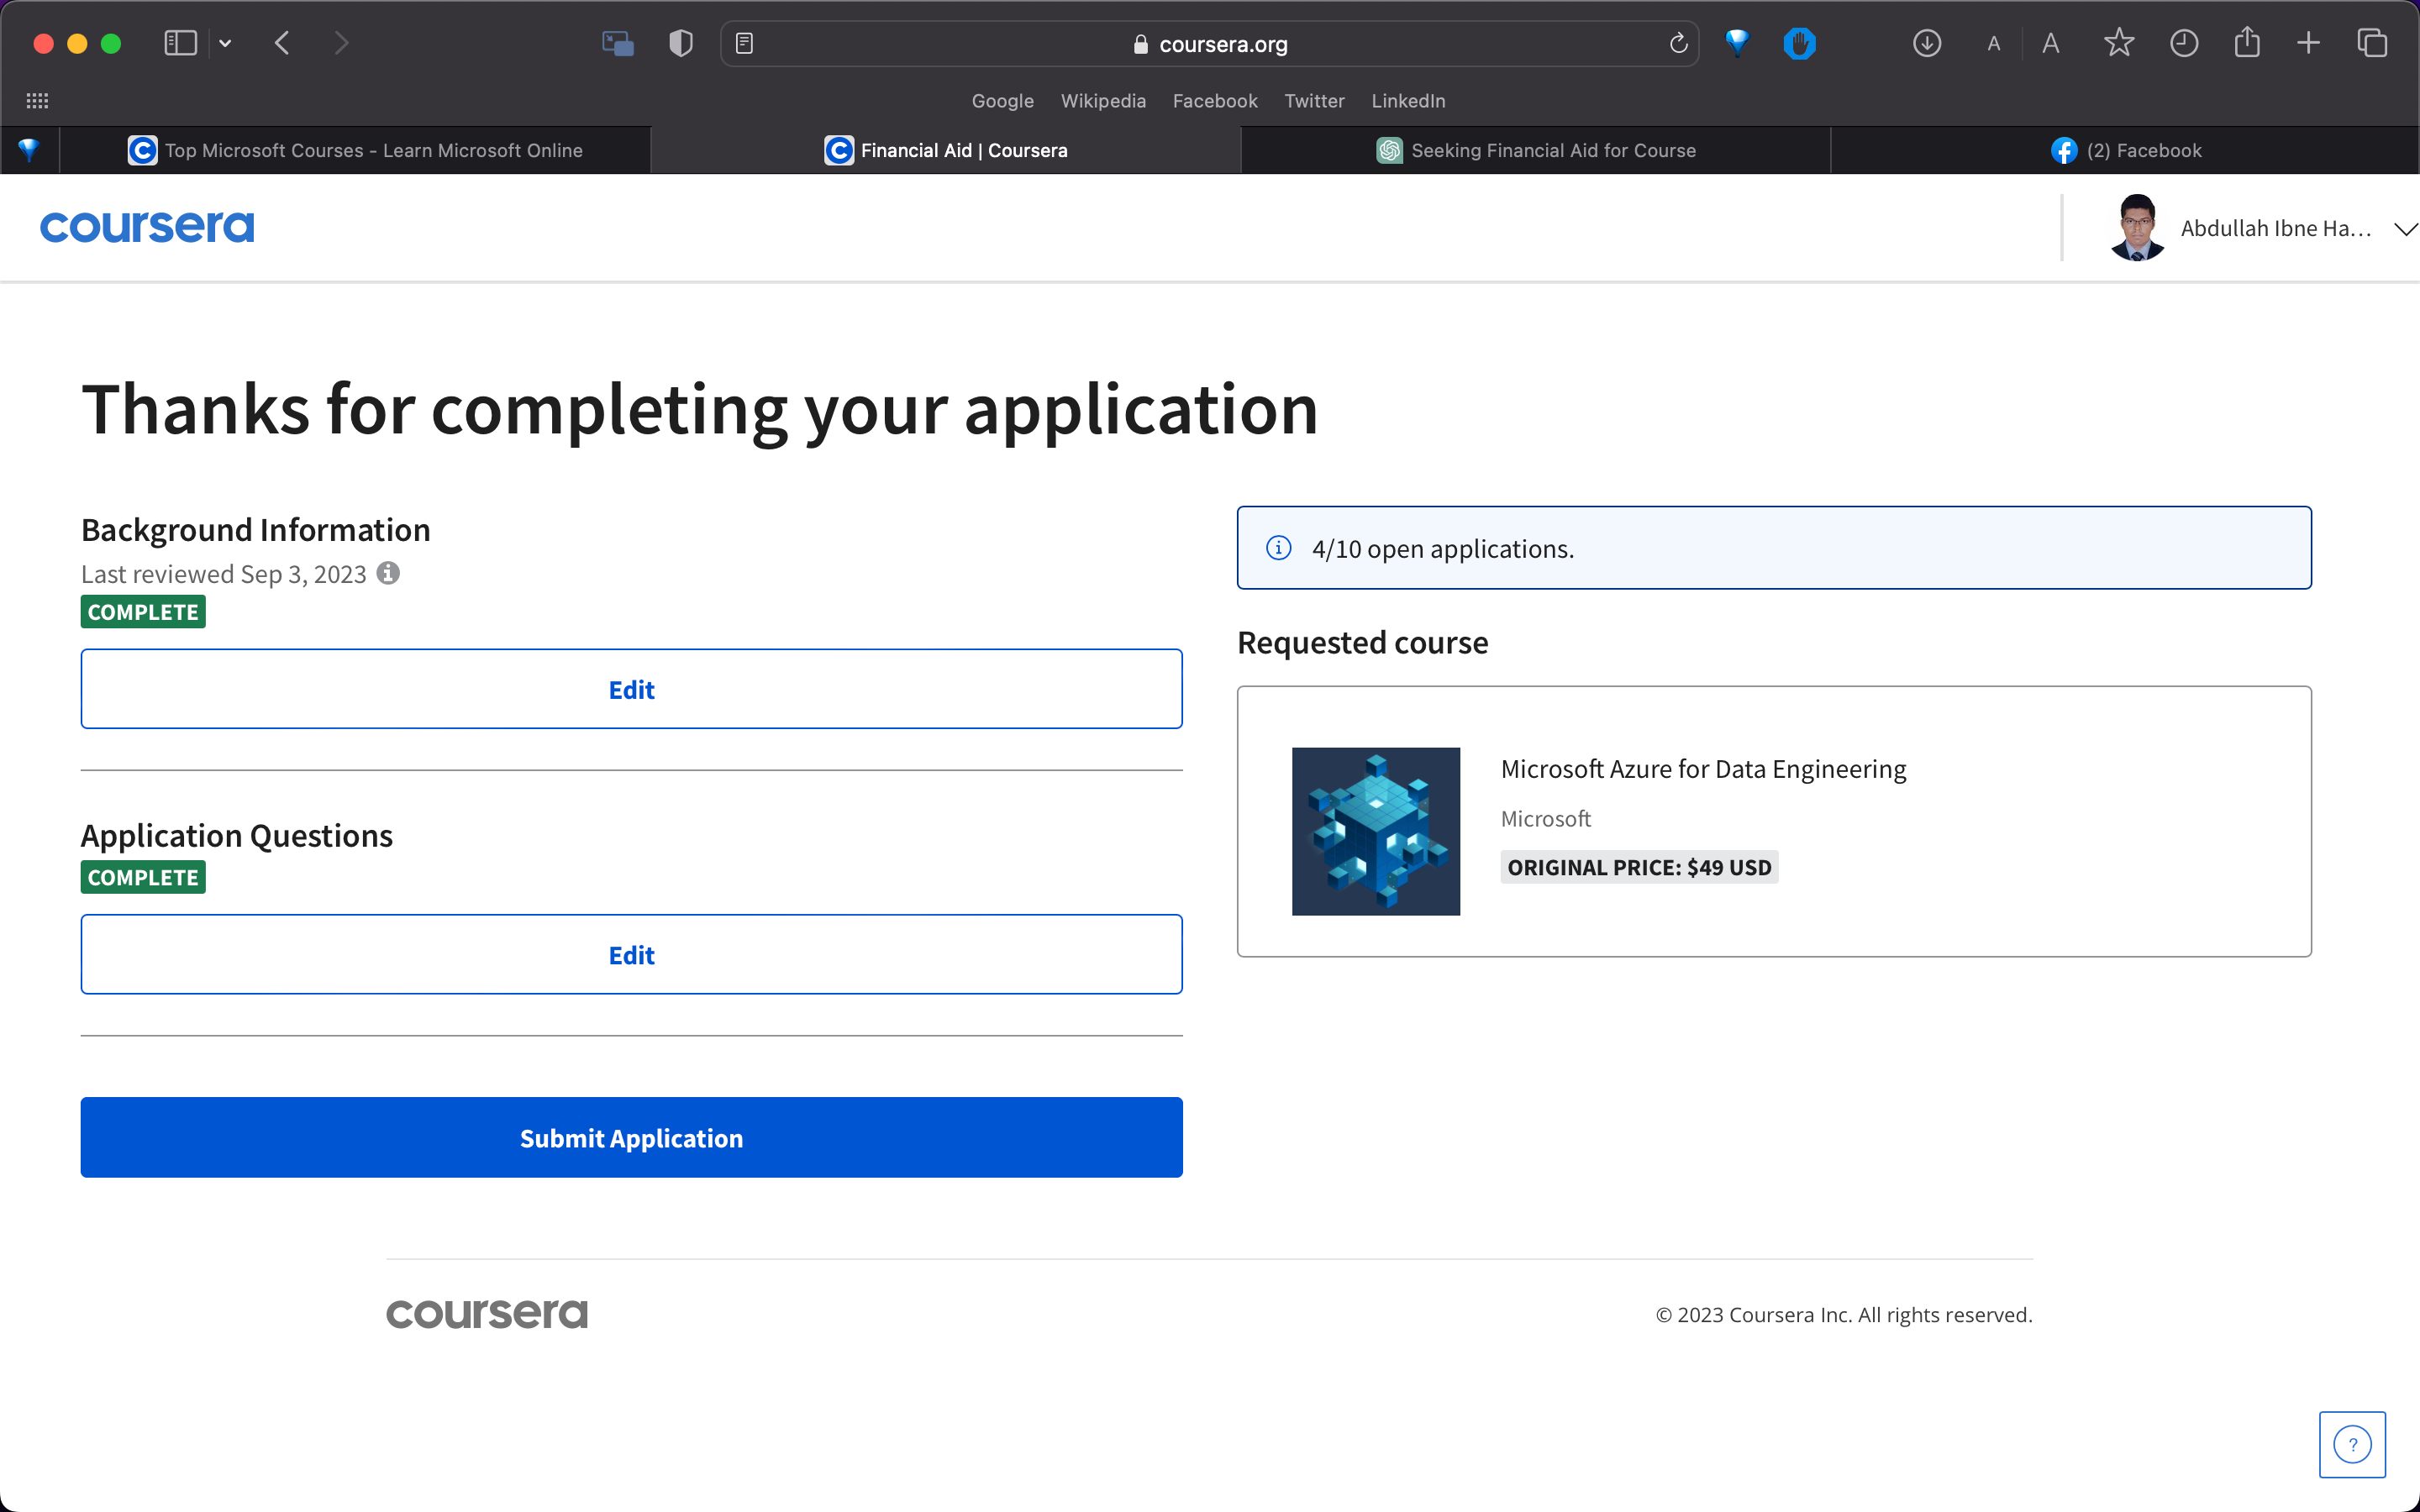Viewport: 2420px width, 1512px height.
Task: Open the help question mark button
Action: coord(2352,1444)
